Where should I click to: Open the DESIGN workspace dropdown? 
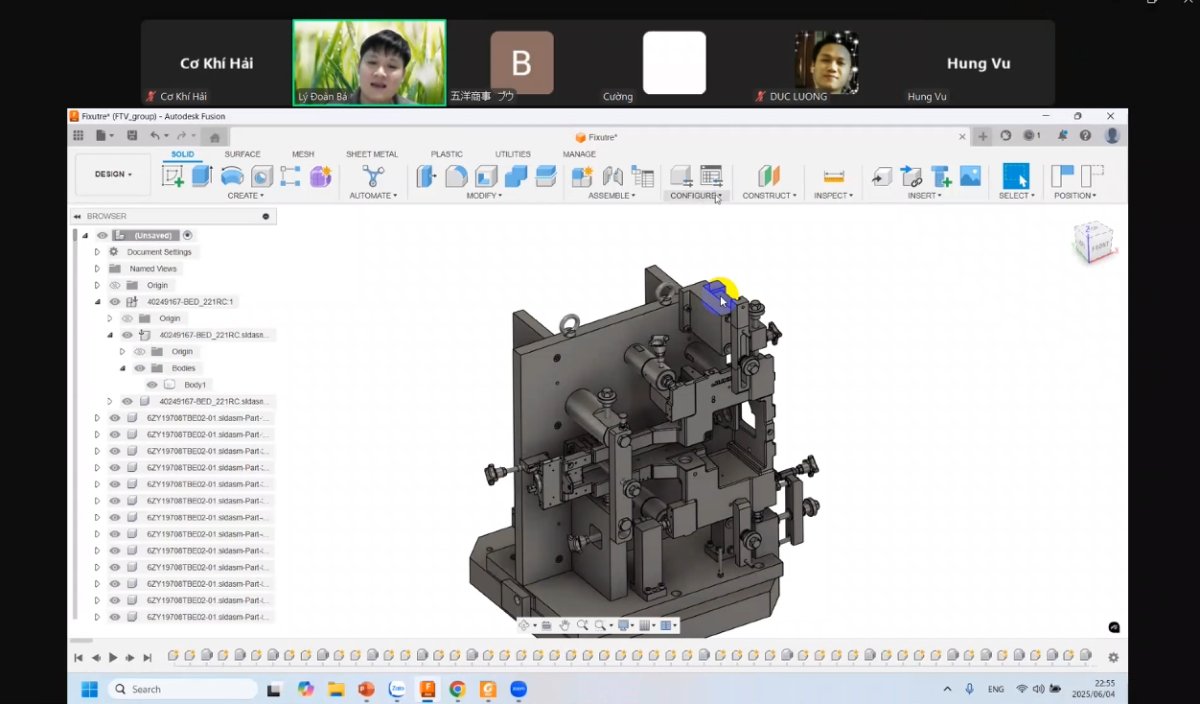click(x=113, y=174)
